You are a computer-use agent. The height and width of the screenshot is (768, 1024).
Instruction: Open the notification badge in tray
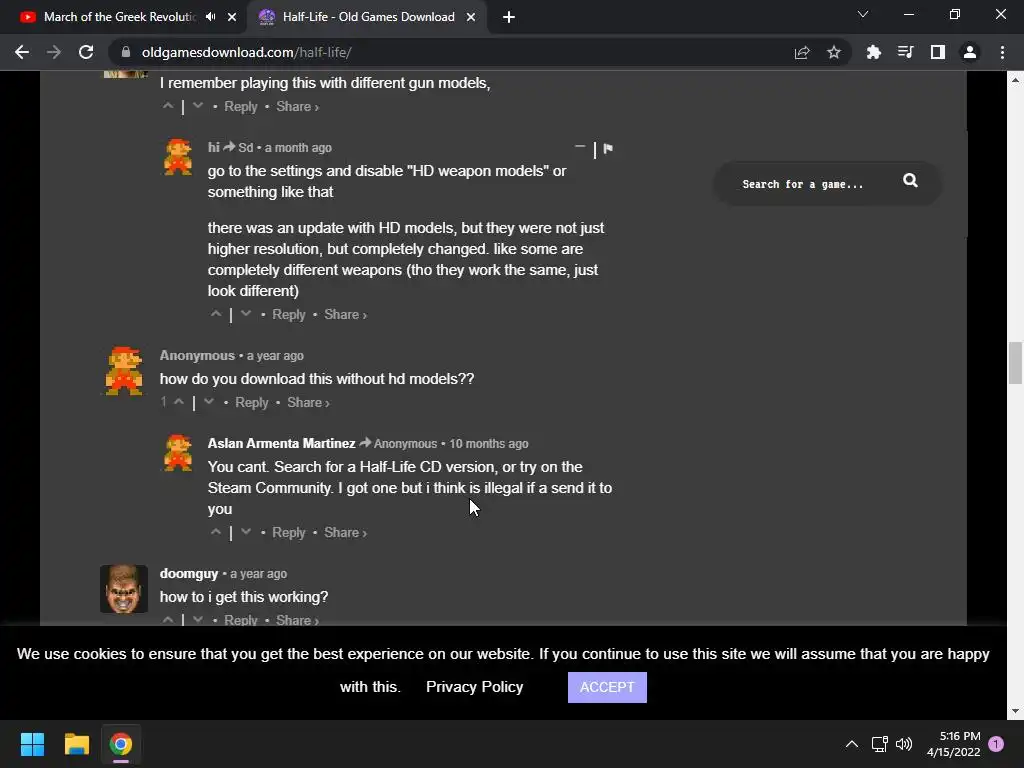pos(996,744)
